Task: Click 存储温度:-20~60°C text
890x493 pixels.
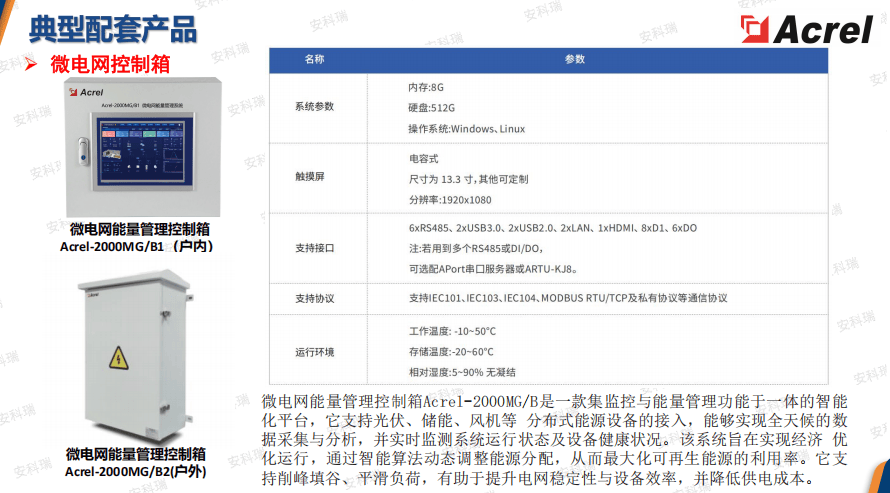Action: pos(451,352)
